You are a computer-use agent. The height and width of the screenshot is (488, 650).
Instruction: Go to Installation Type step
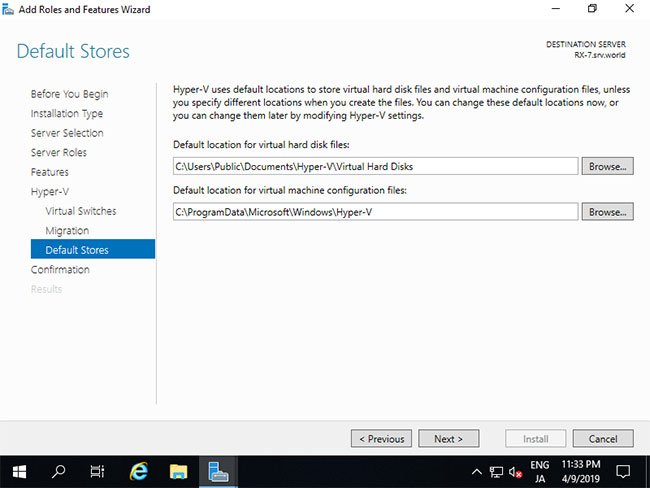(67, 114)
